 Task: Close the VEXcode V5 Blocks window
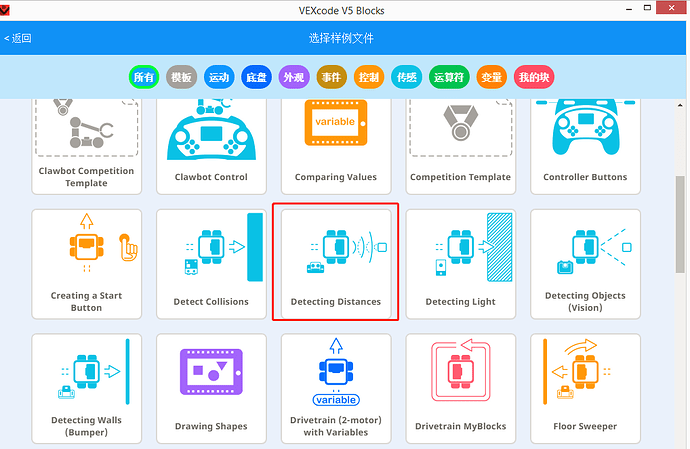pyautogui.click(x=671, y=7)
